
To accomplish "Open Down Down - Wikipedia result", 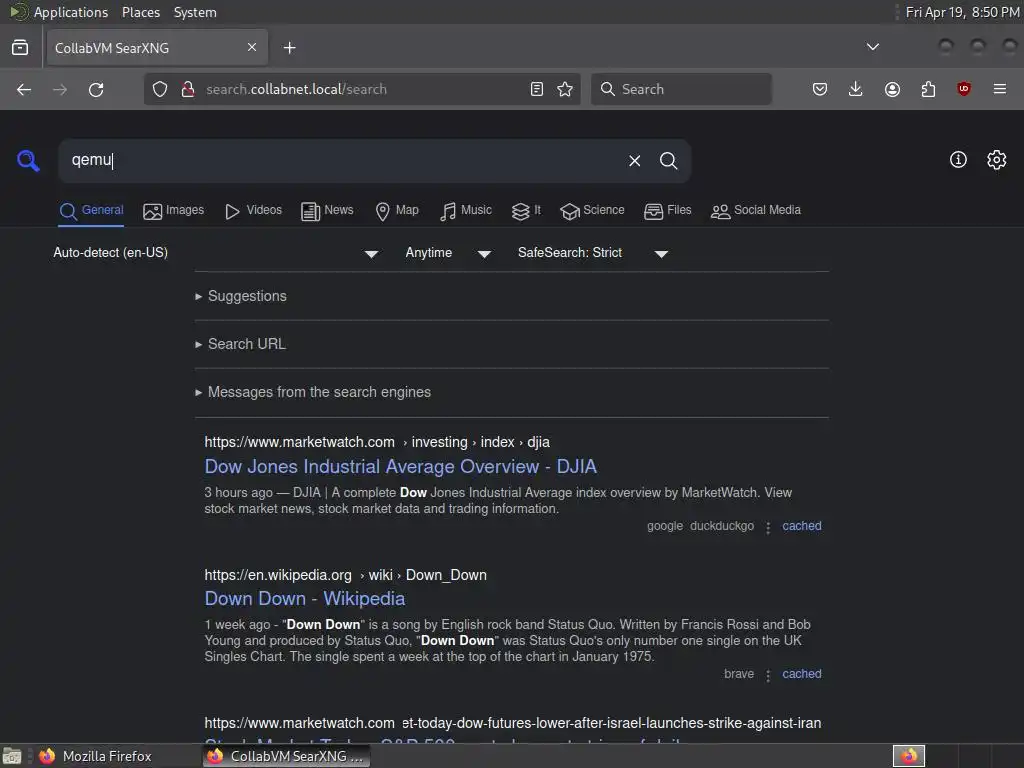I will pos(304,598).
